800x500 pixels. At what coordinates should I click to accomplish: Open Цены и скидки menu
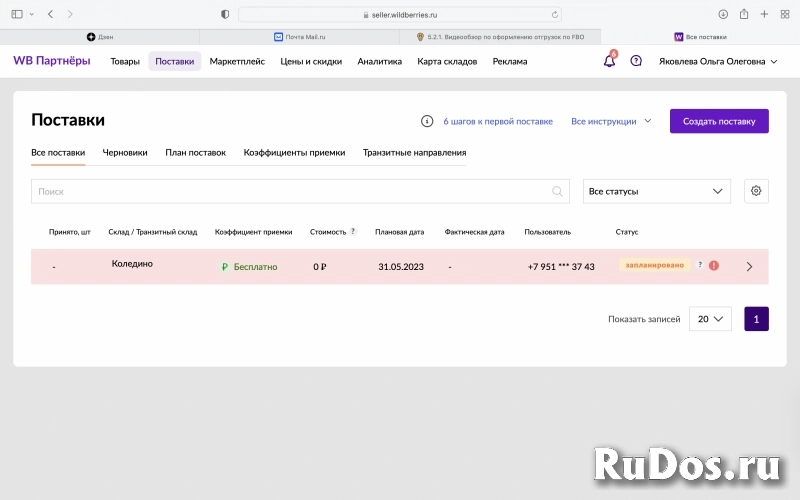[311, 61]
